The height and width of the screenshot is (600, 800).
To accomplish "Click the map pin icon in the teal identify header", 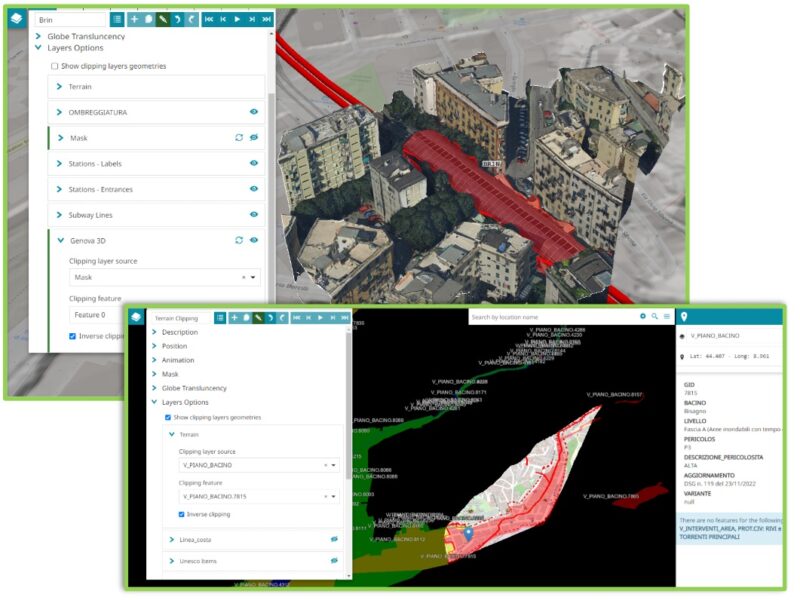I will coord(684,317).
